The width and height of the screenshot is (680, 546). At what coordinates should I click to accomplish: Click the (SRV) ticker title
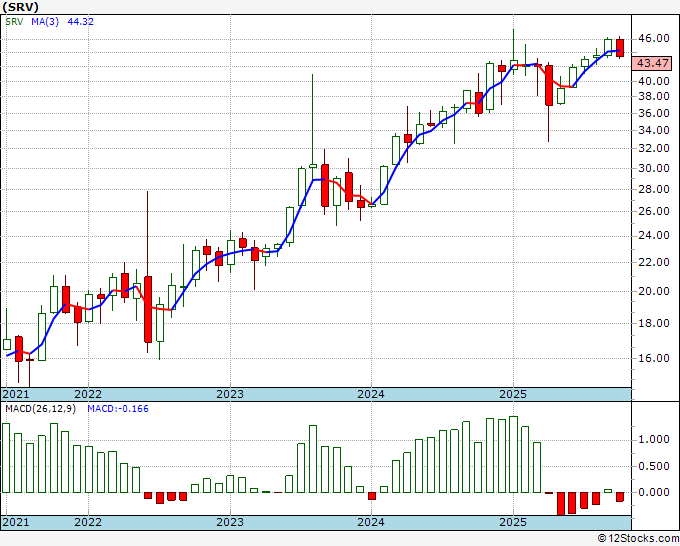point(21,8)
